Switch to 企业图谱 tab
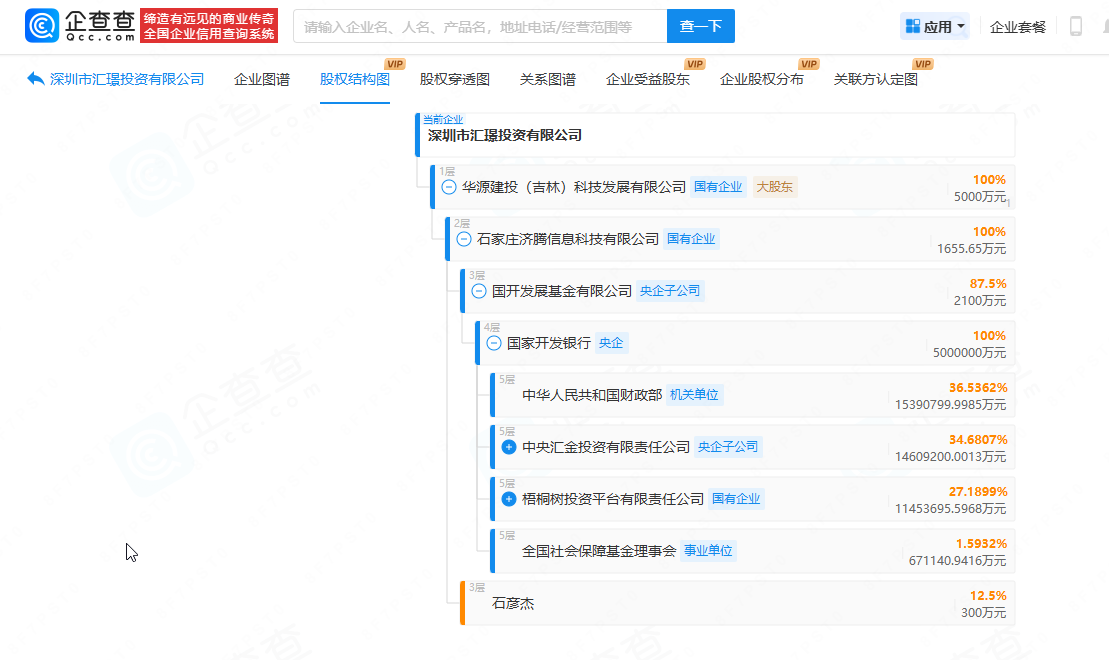This screenshot has height=660, width=1109. 262,79
